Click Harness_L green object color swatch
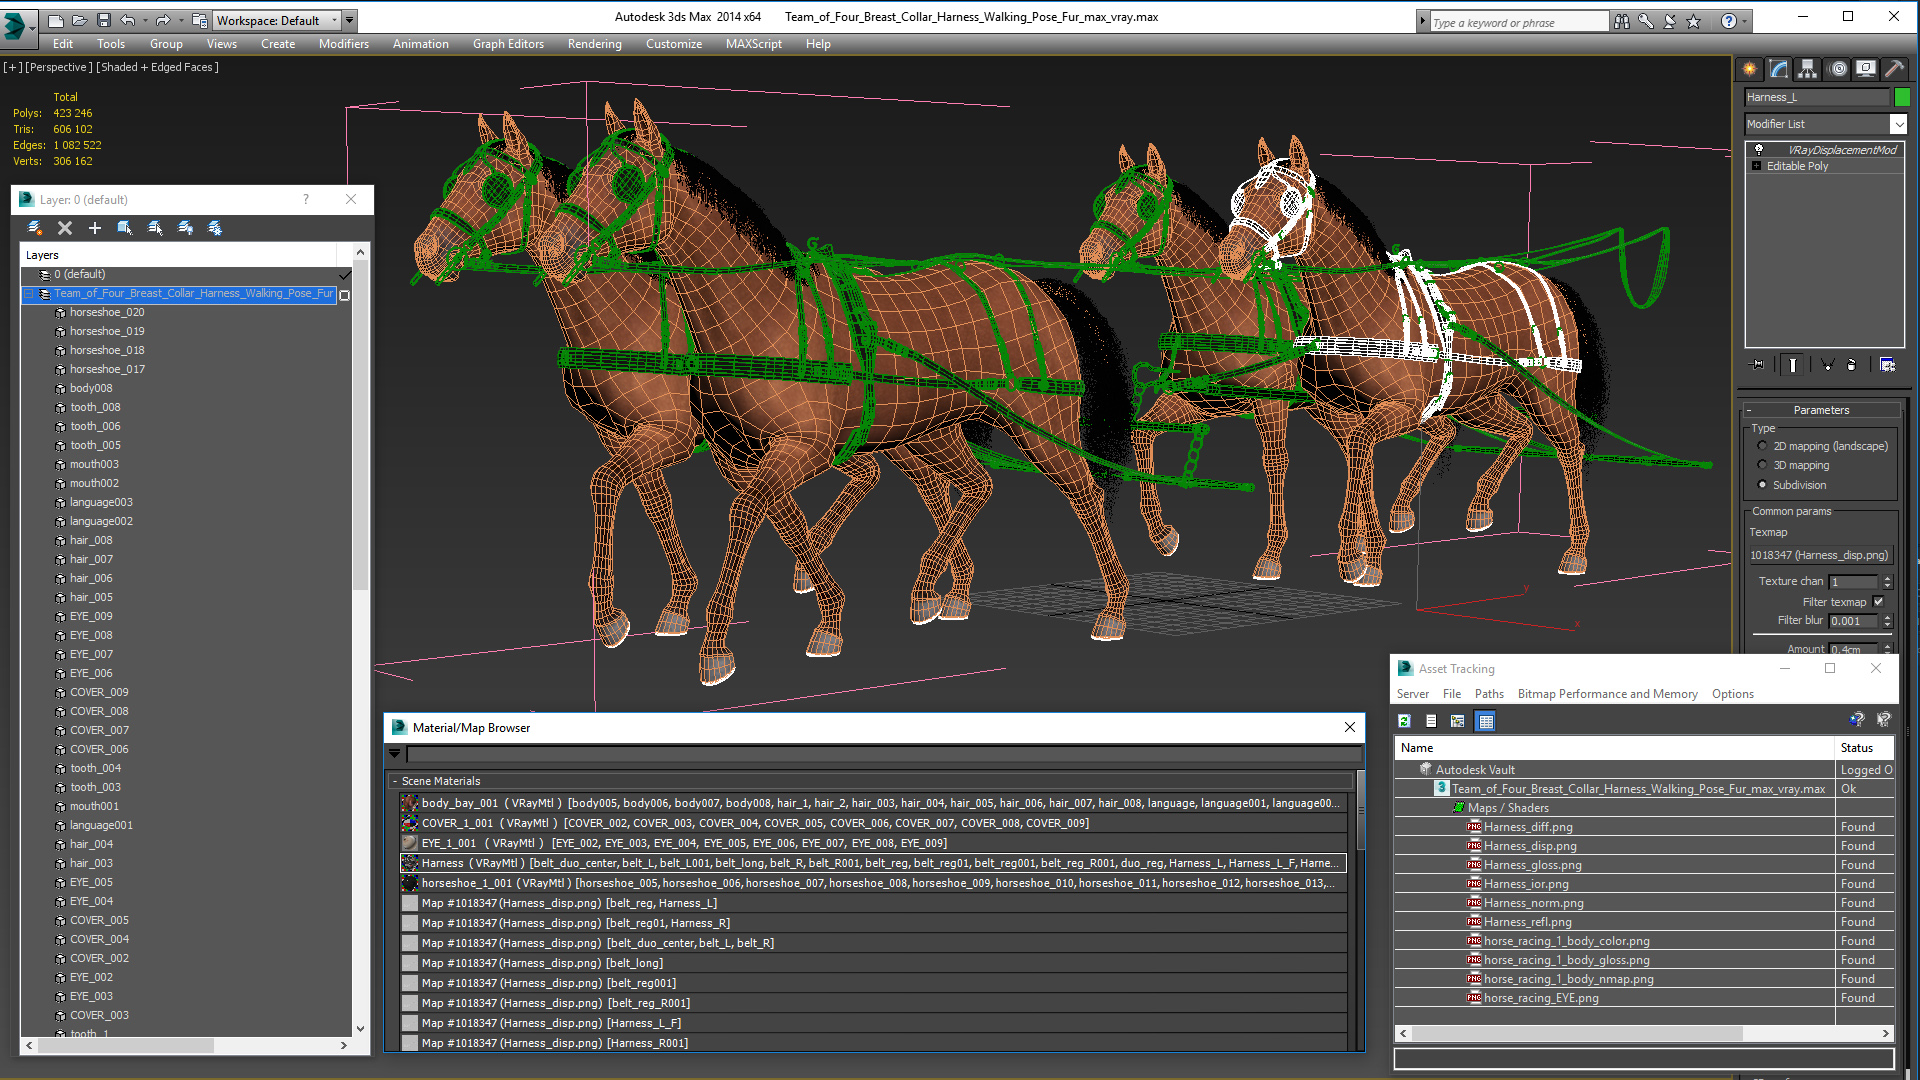 (1902, 97)
